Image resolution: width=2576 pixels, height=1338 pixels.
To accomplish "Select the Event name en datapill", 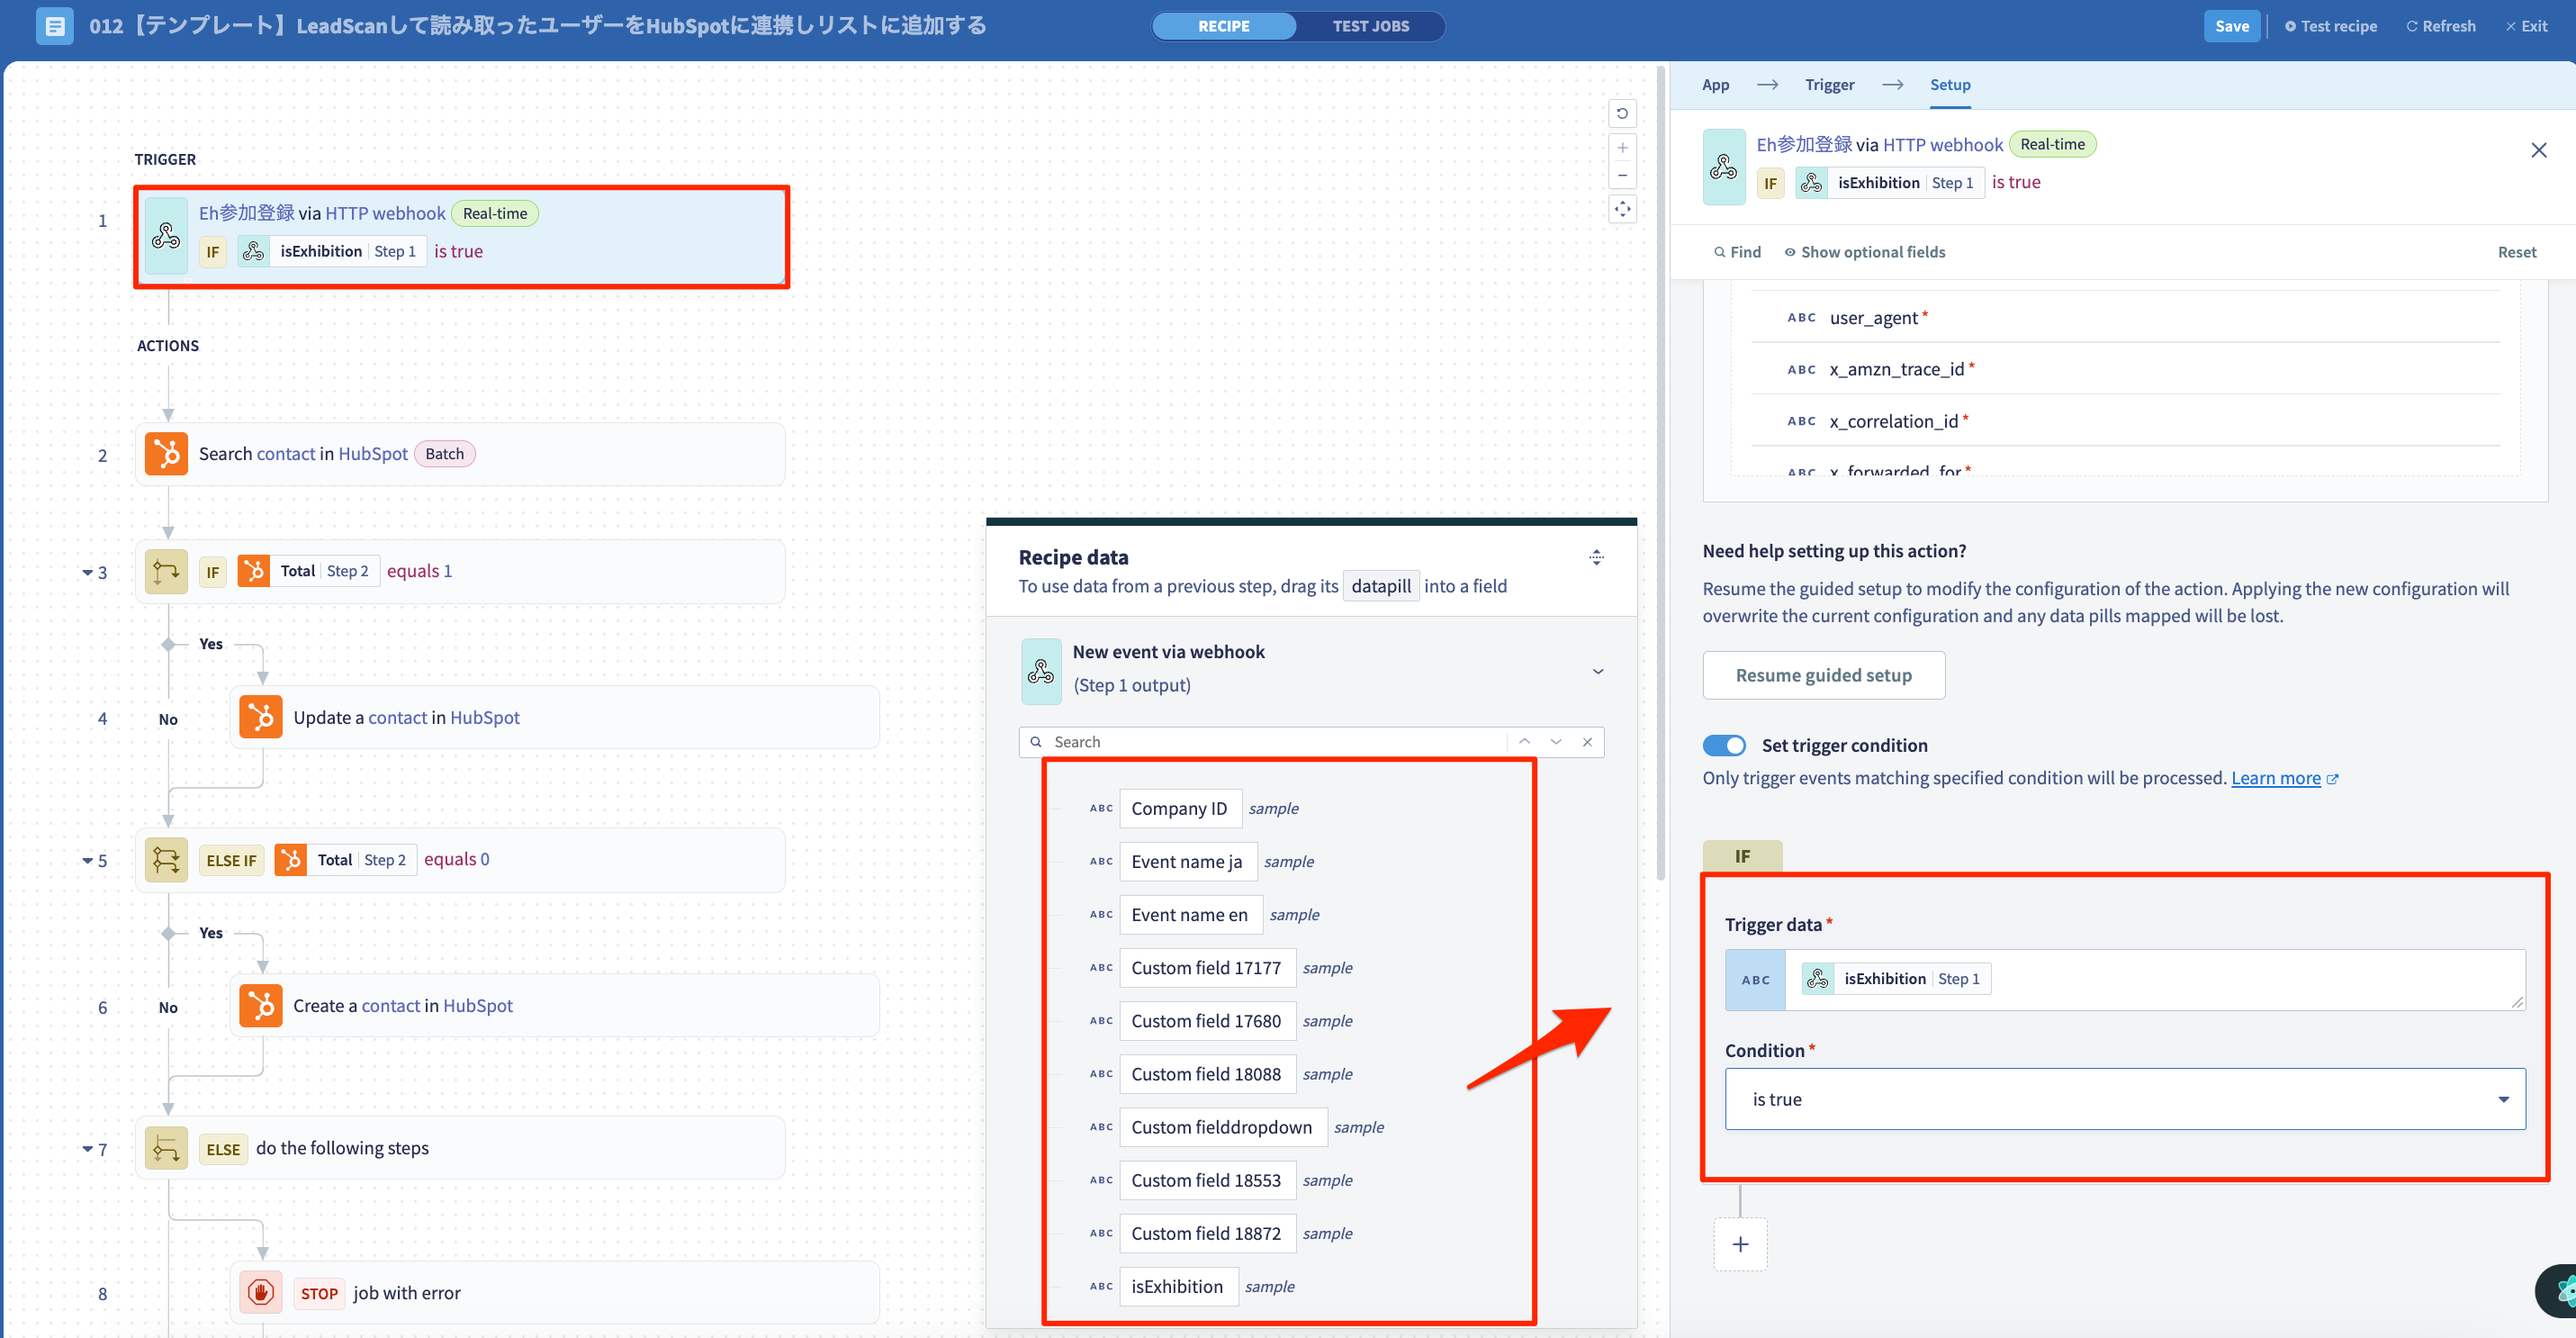I will [1190, 914].
